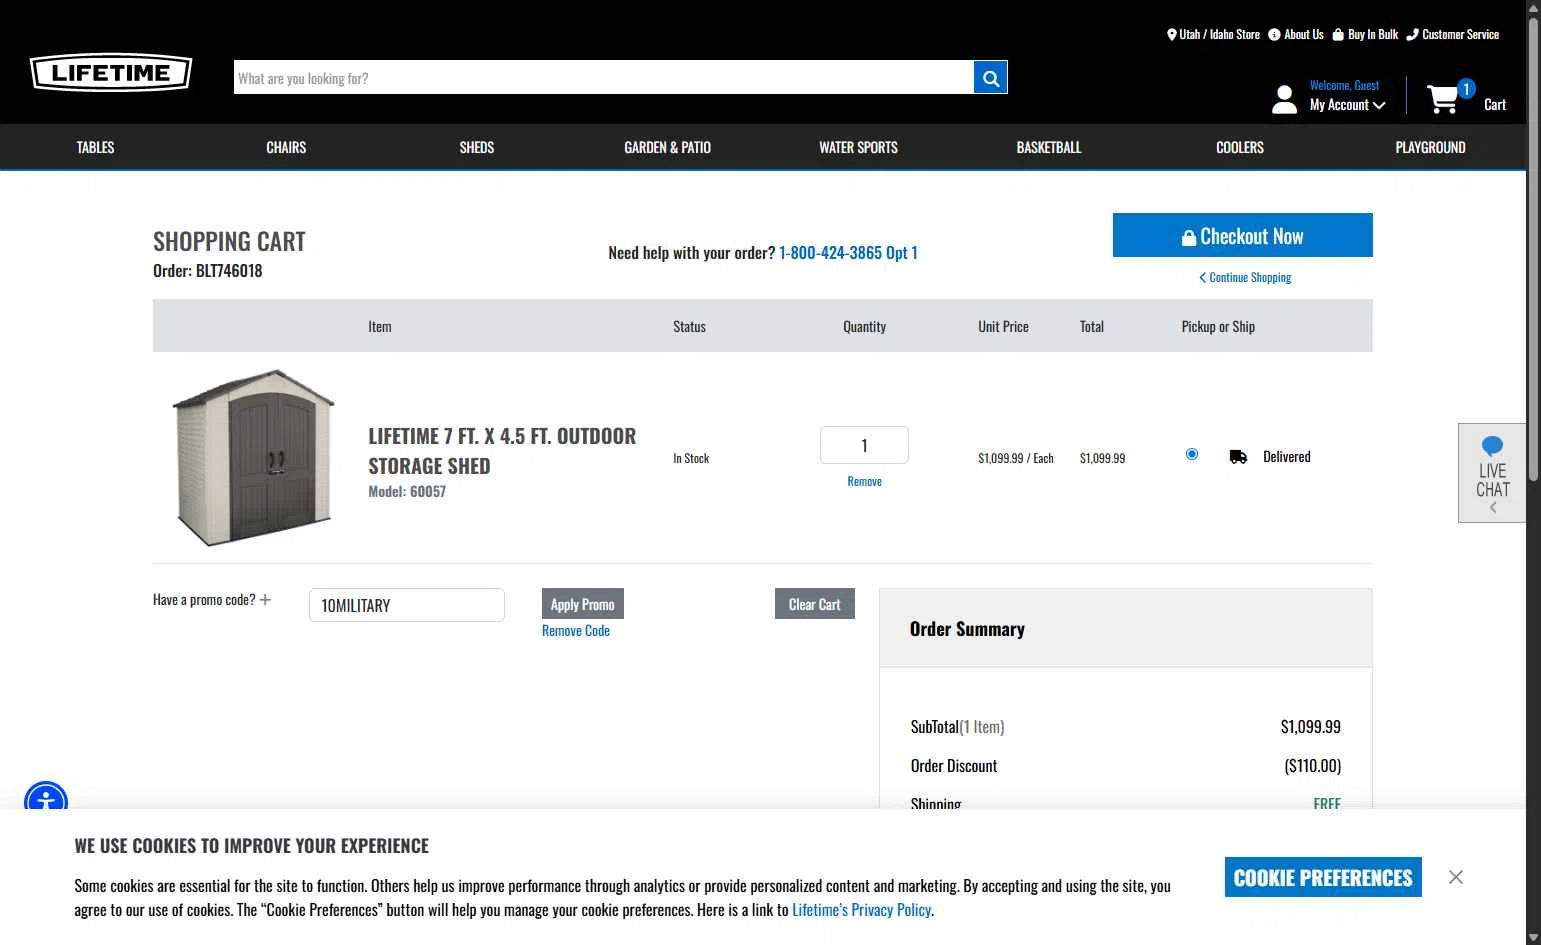Click the Customer Service link text
This screenshot has width=1541, height=945.
tap(1461, 34)
